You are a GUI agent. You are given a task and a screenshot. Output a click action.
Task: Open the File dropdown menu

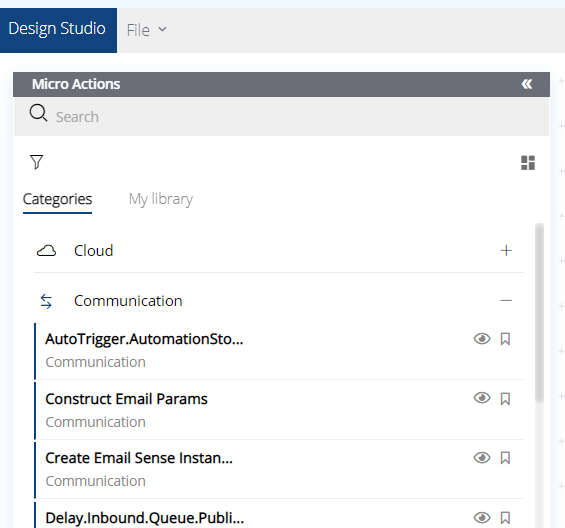tap(146, 30)
